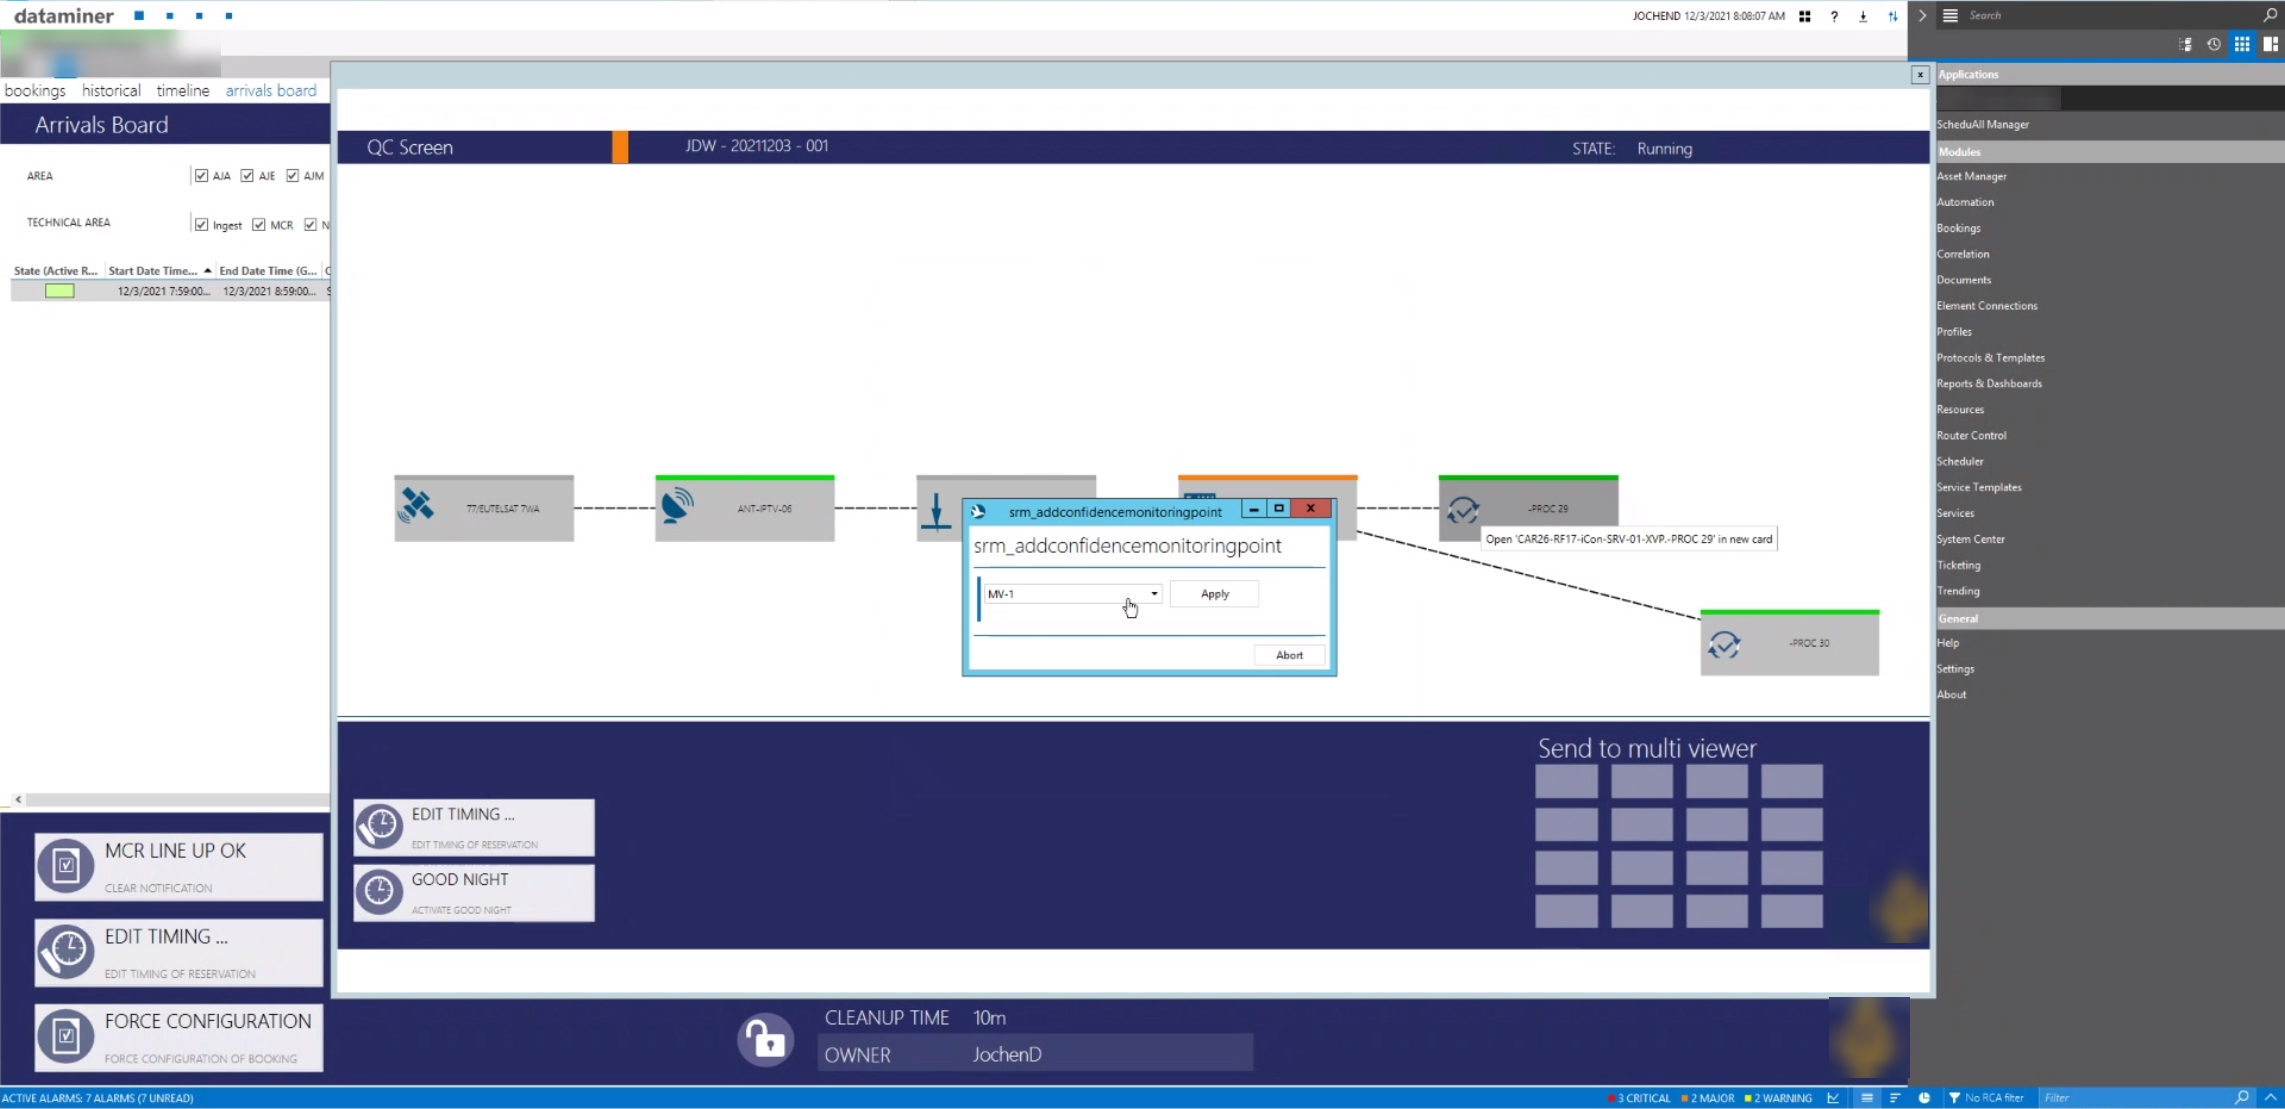Click Apply in the confidence monitoring dialog
This screenshot has height=1109, width=2285.
click(1214, 594)
